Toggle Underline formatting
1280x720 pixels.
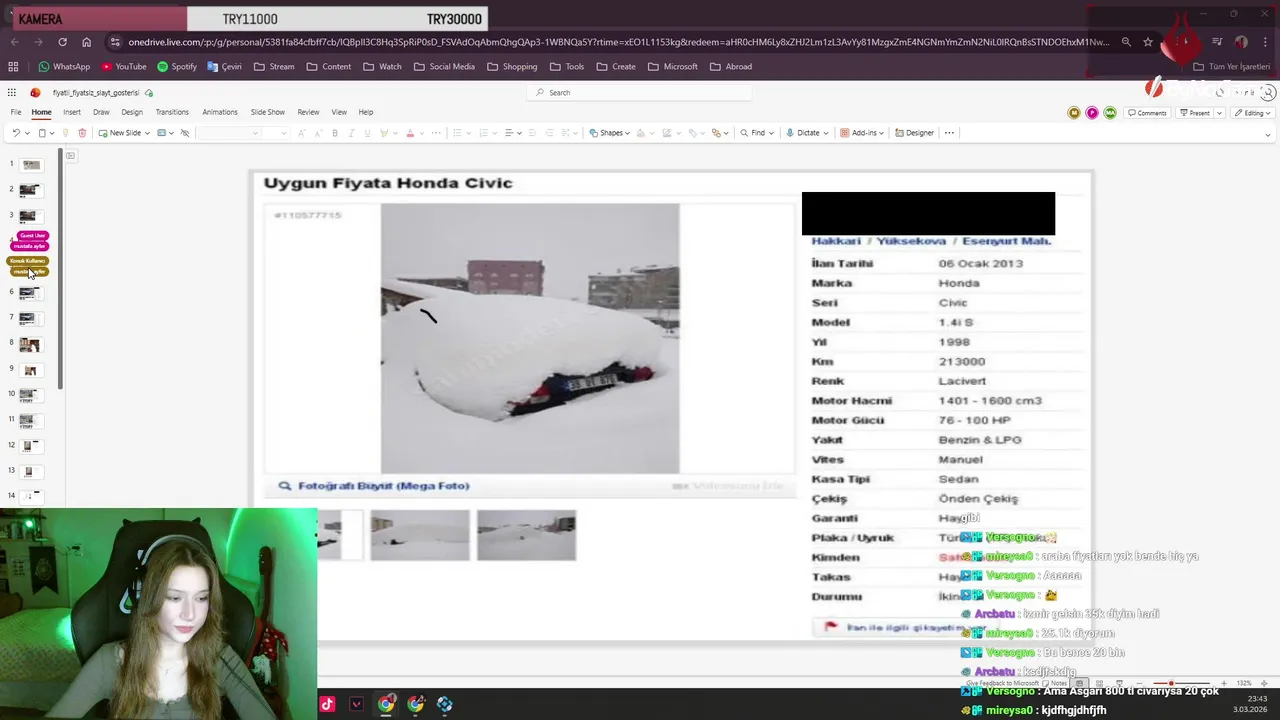(x=367, y=133)
